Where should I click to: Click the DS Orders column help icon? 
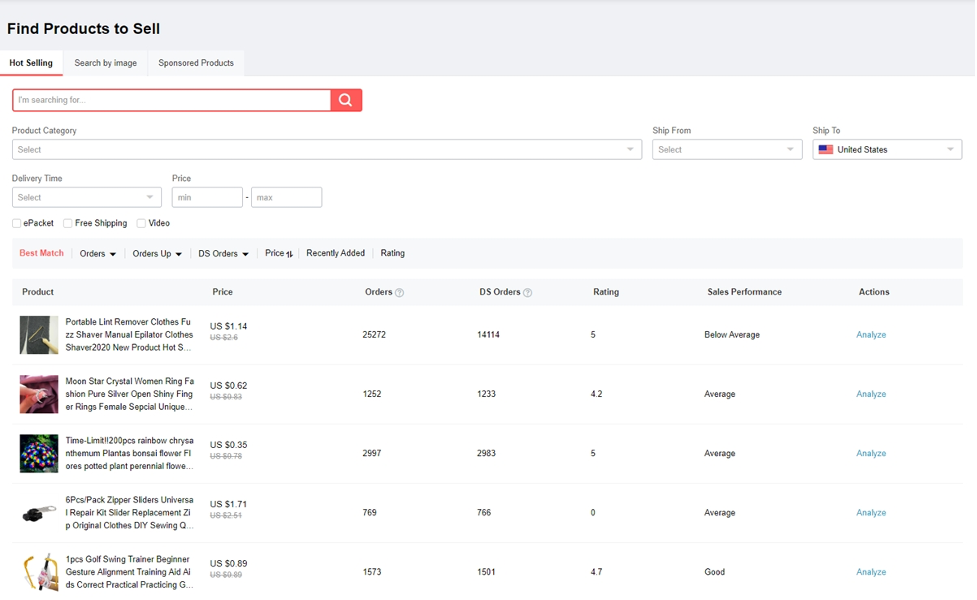(x=528, y=293)
